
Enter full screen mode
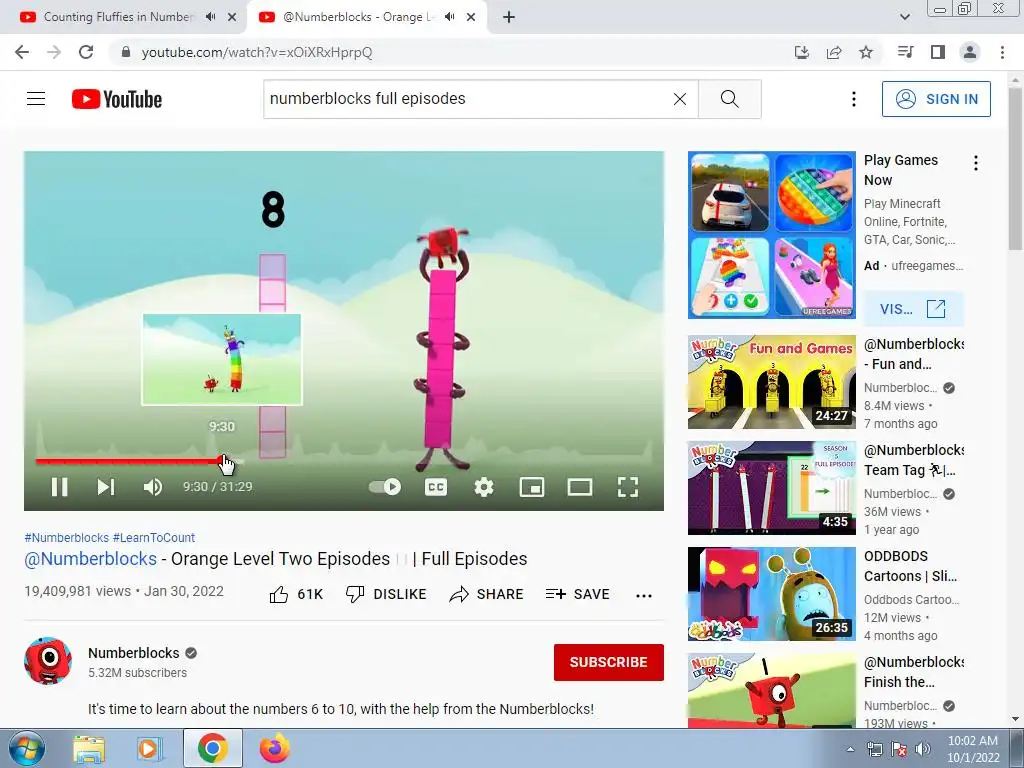[x=628, y=487]
